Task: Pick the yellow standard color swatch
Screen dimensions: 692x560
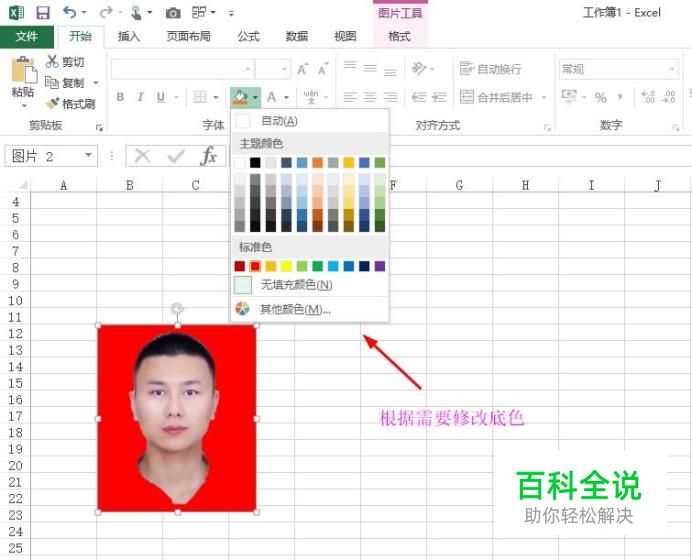Action: pyautogui.click(x=286, y=266)
